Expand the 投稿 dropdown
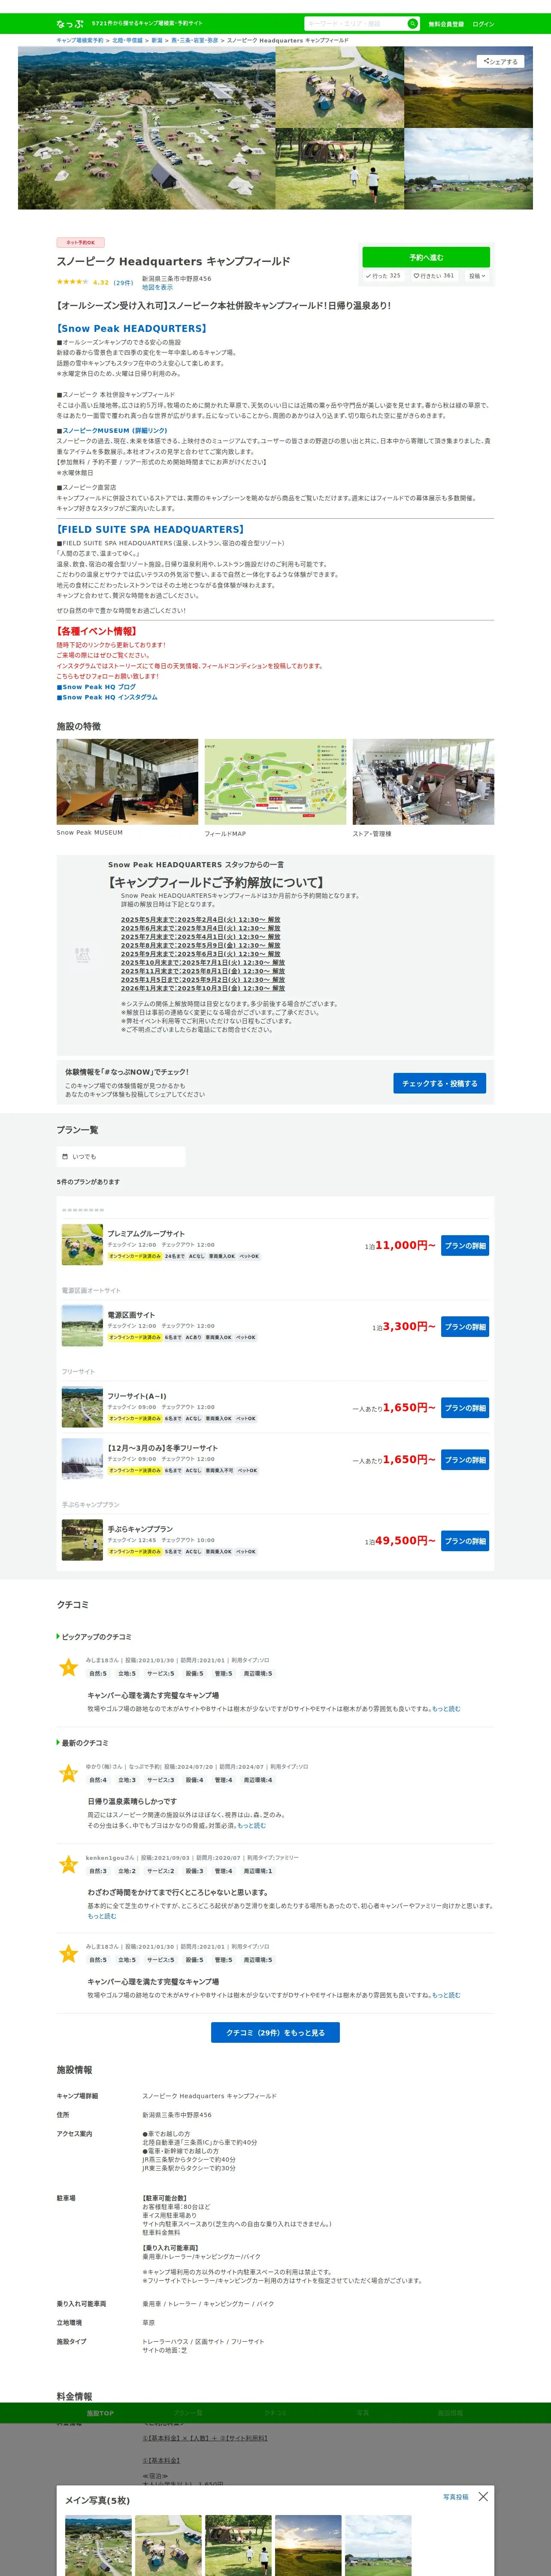This screenshot has height=2576, width=551. click(477, 276)
